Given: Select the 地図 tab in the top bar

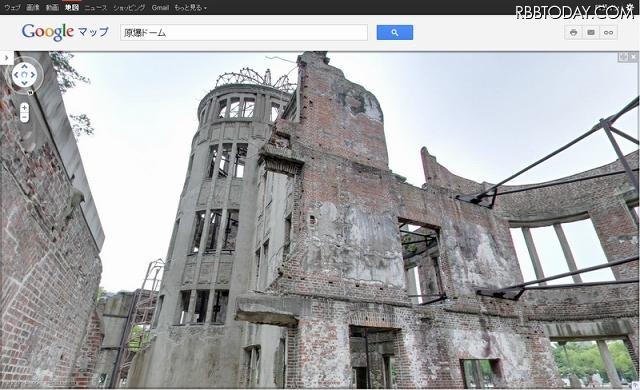Looking at the screenshot, I should click(x=72, y=7).
